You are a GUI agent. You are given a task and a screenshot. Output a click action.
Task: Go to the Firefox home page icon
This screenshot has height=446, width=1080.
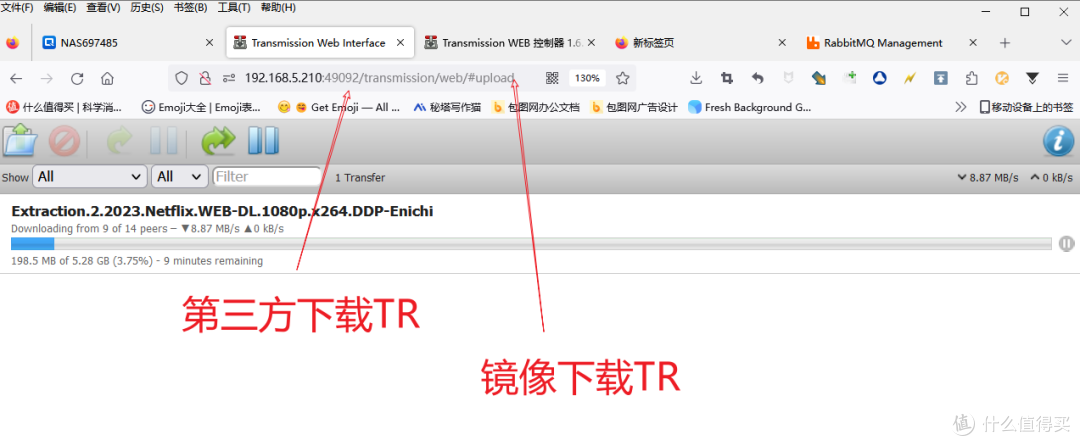107,78
